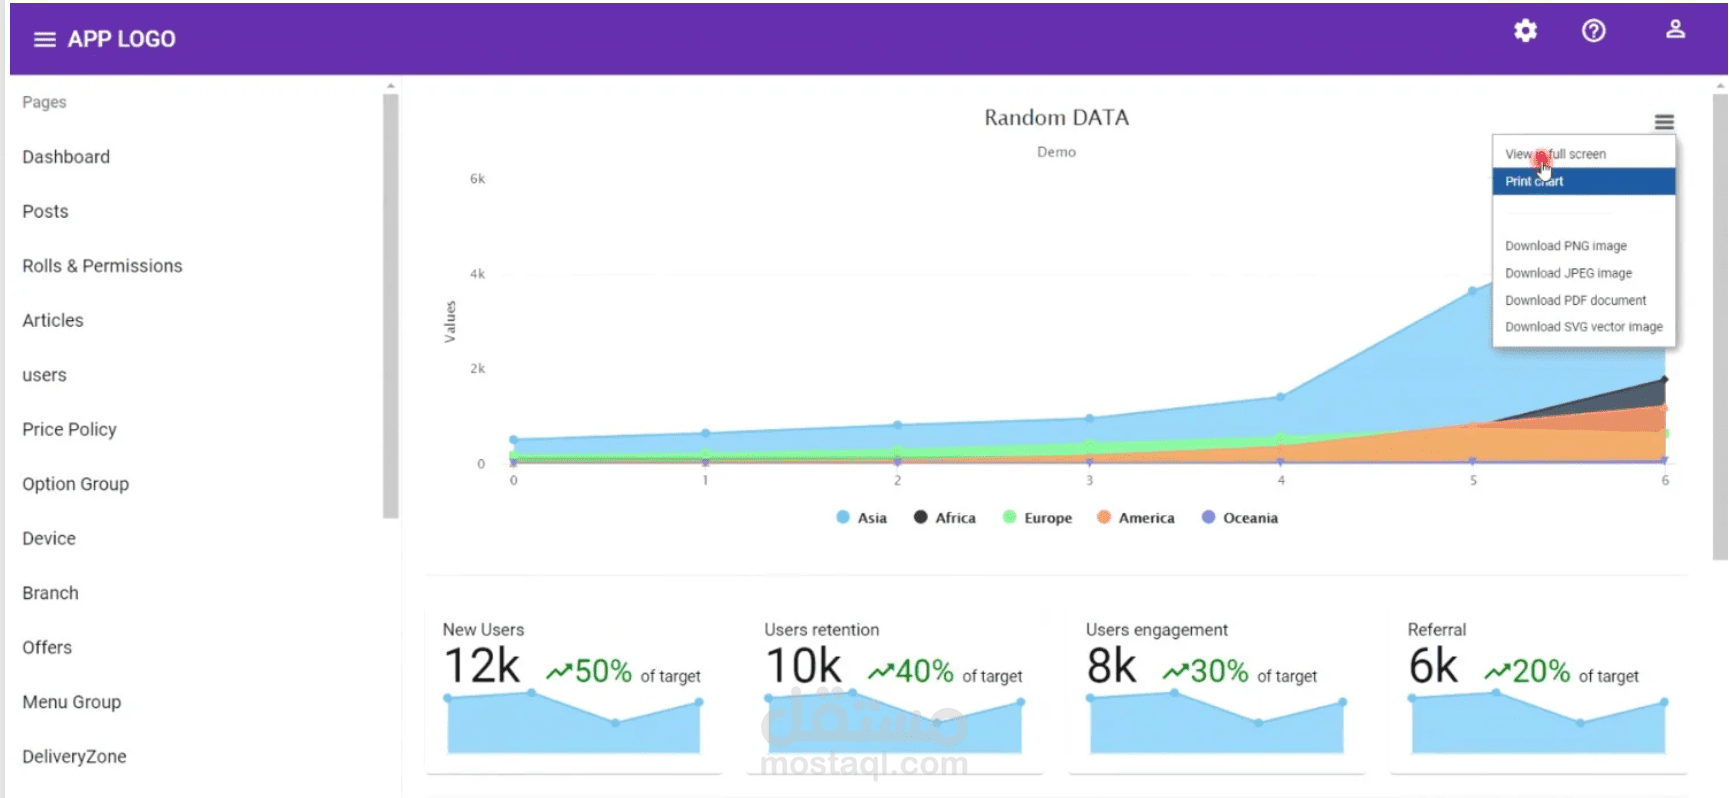Click the 10k retention value
Viewport: 1729px width, 798px height.
pos(804,666)
